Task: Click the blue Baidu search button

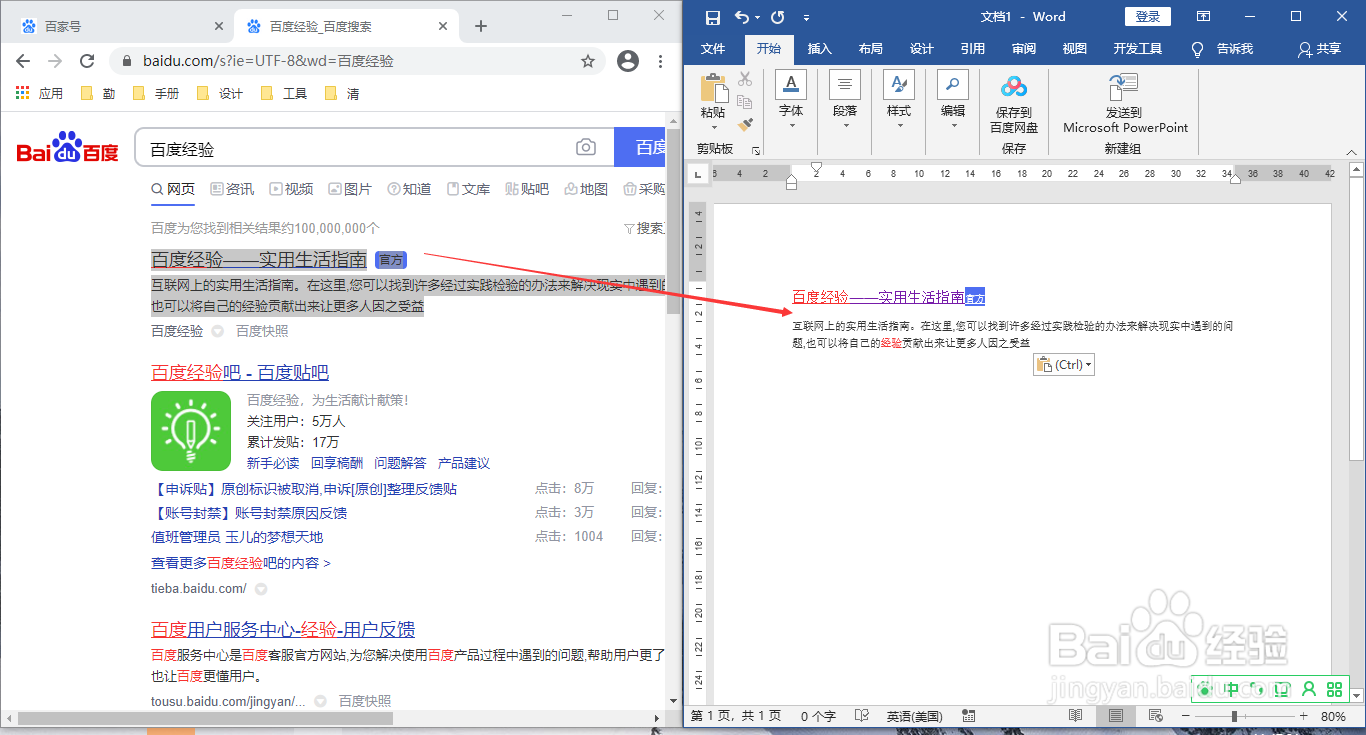Action: 640,148
